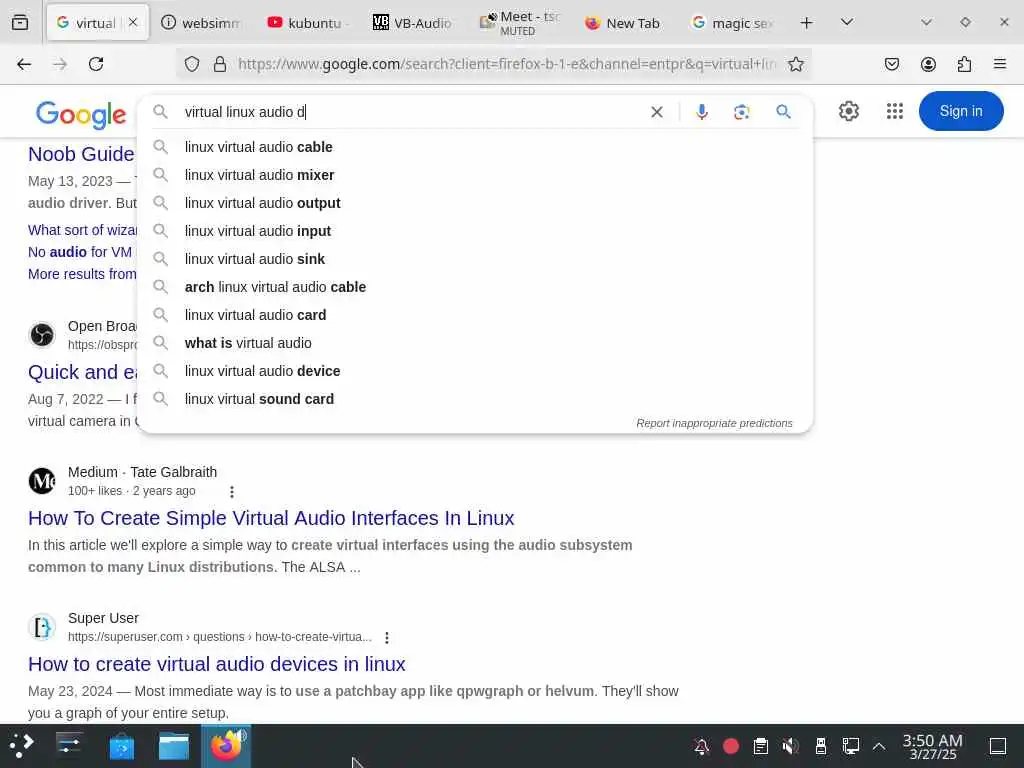Reload the current page

(x=96, y=64)
